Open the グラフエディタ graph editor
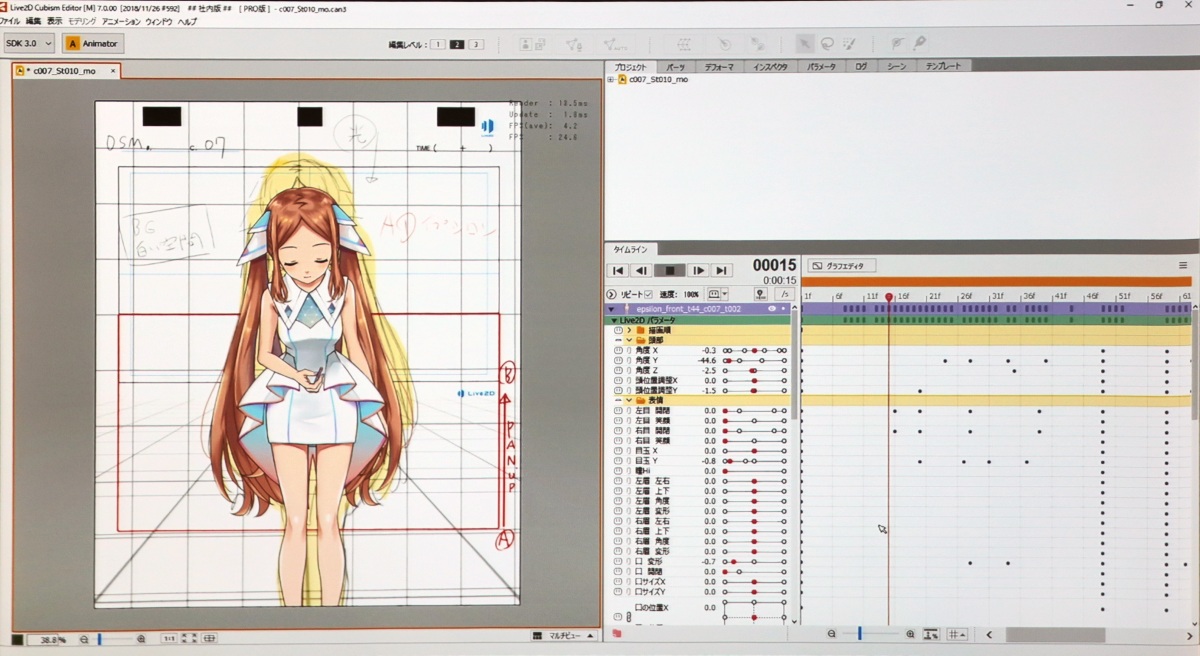This screenshot has width=1200, height=656. click(842, 266)
